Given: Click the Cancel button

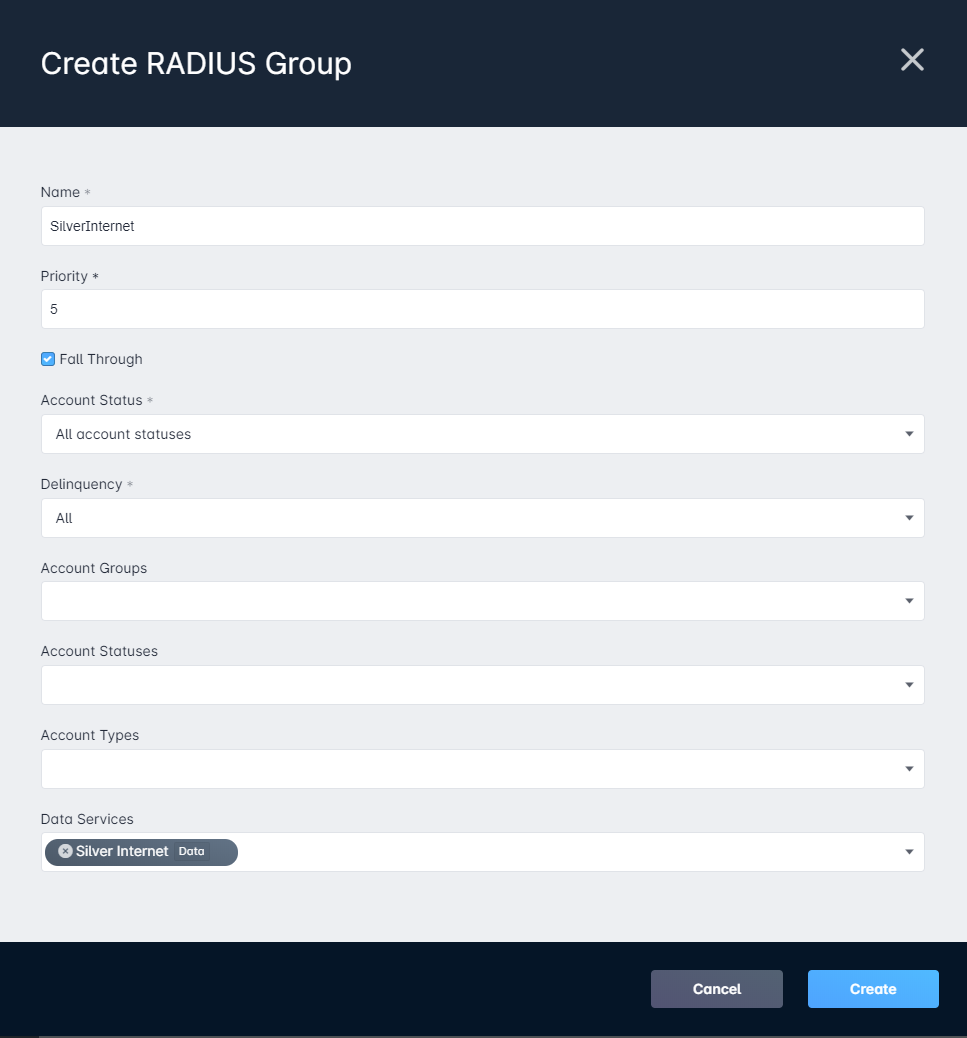Looking at the screenshot, I should (717, 989).
